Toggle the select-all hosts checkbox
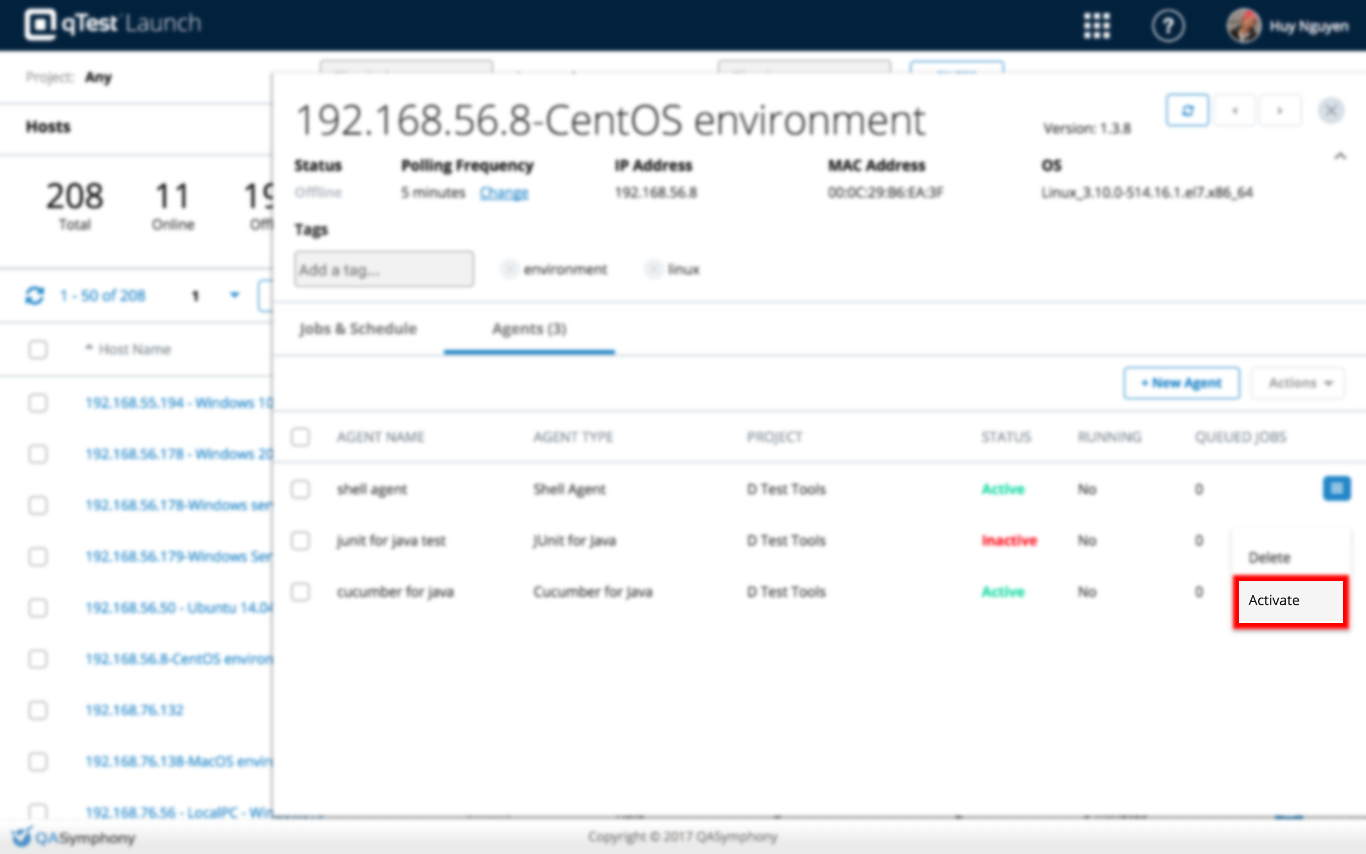The height and width of the screenshot is (854, 1366). point(38,349)
